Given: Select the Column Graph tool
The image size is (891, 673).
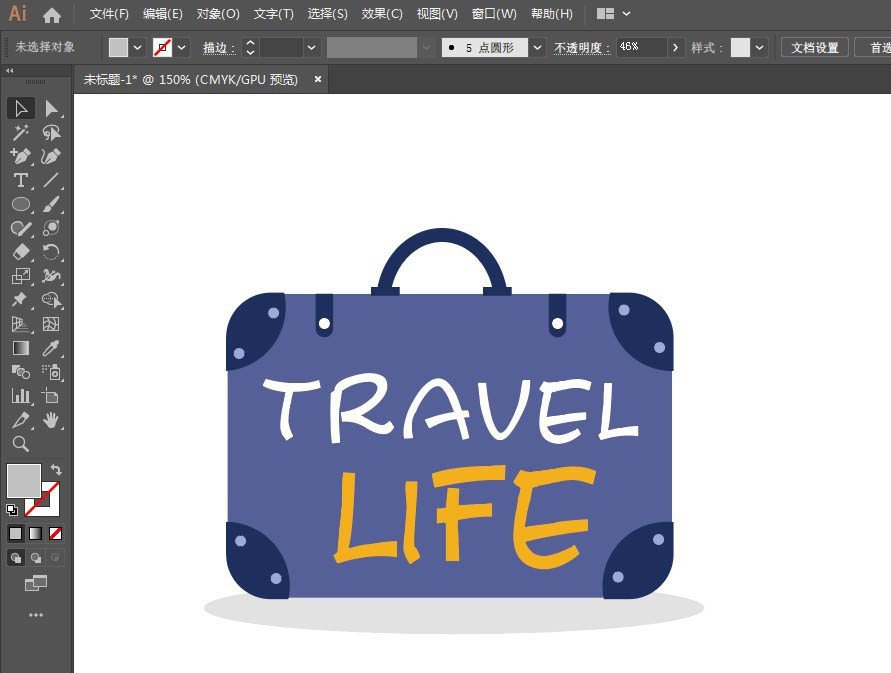Looking at the screenshot, I should tap(21, 396).
